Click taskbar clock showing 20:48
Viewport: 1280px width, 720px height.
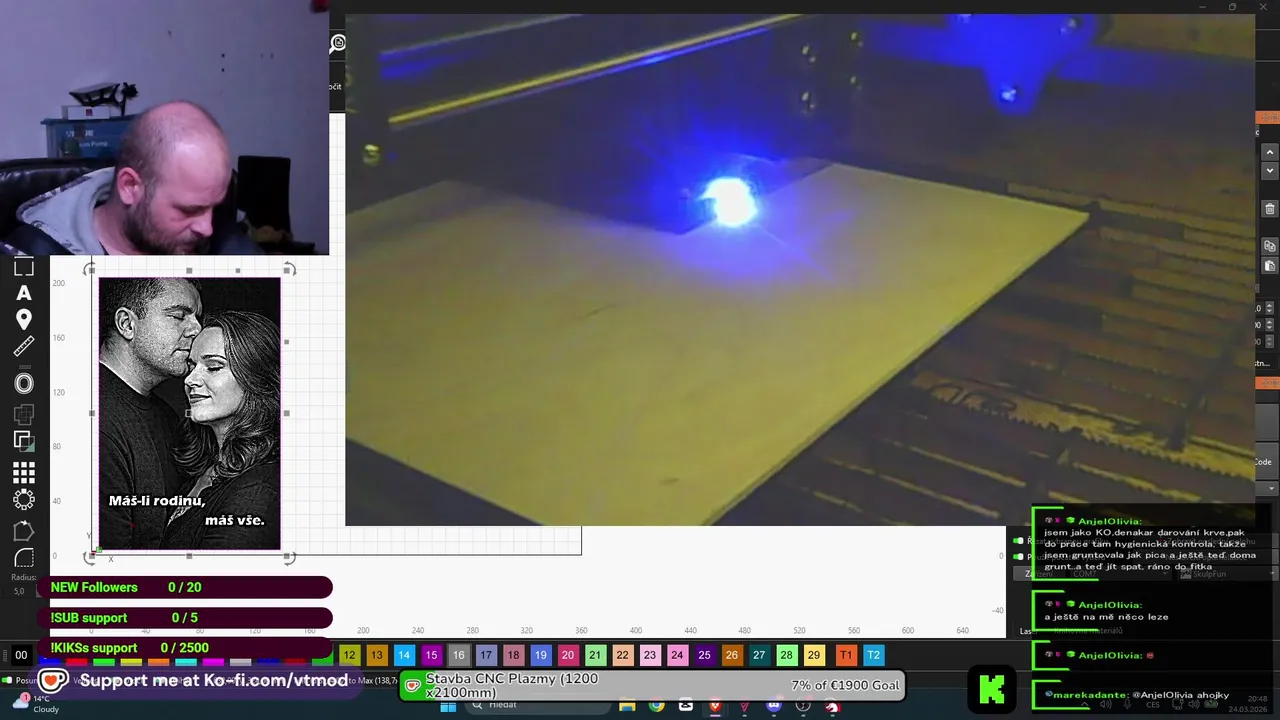coord(1257,698)
